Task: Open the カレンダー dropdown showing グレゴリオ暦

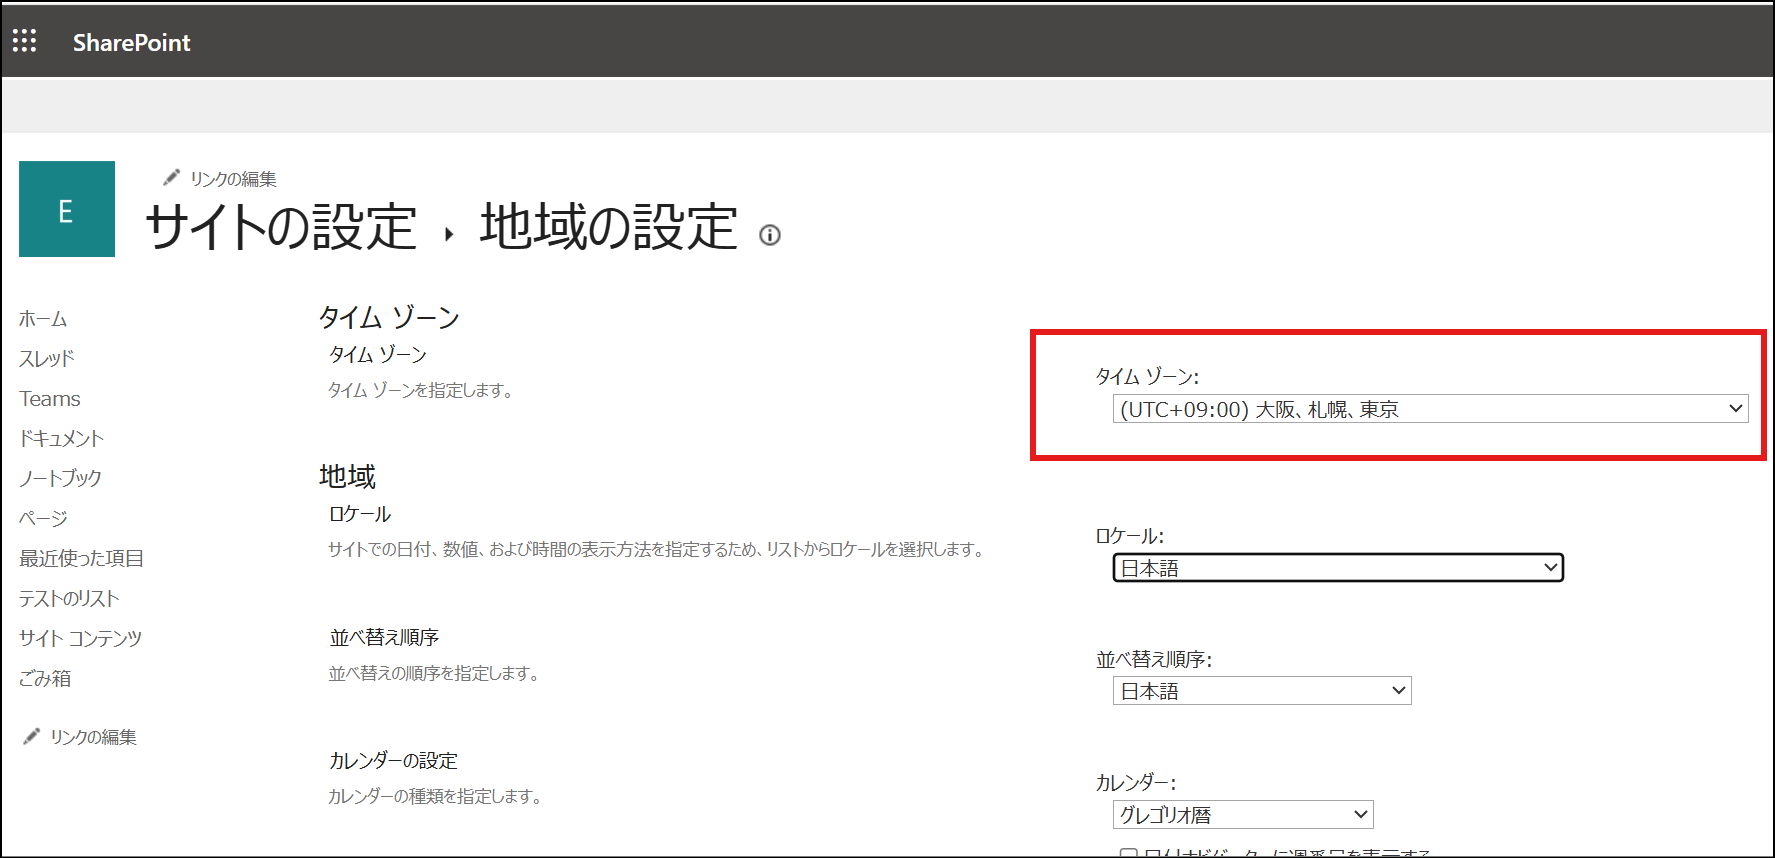Action: point(1243,815)
